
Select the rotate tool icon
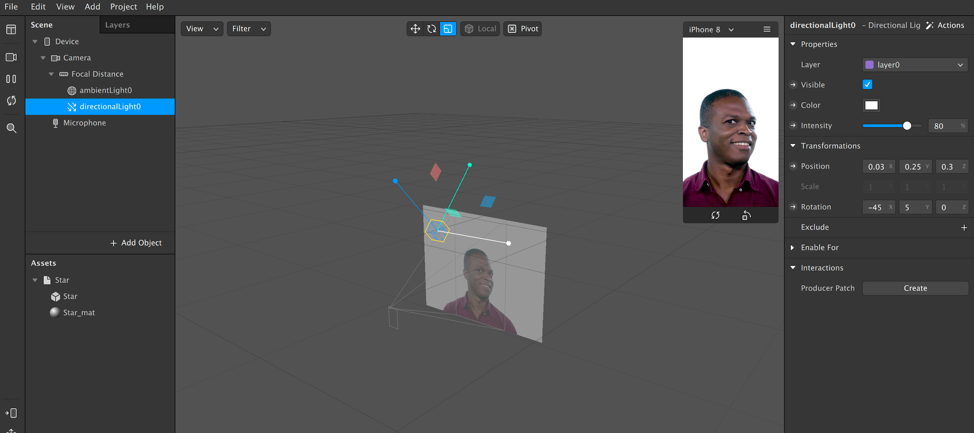pos(431,29)
